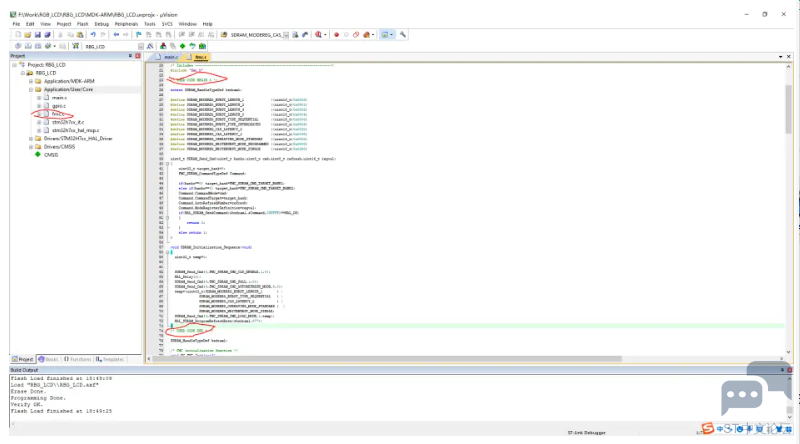Kill all breakpoints icon

pyautogui.click(x=366, y=35)
